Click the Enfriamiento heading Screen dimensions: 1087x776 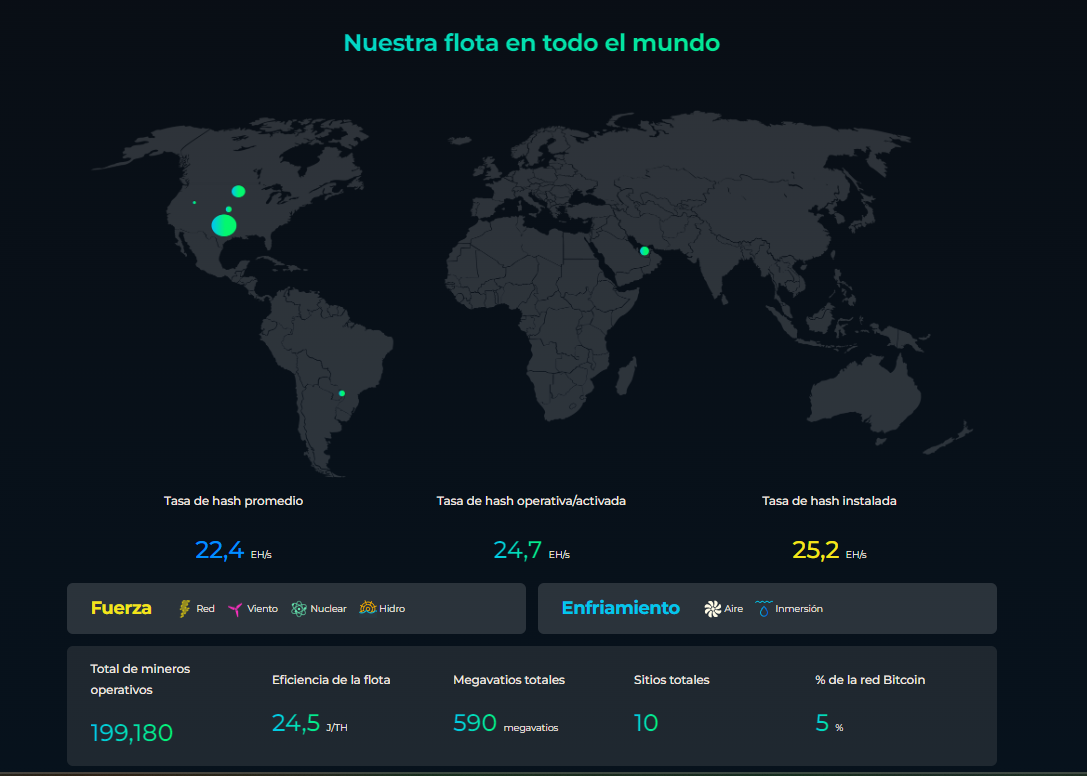coord(620,608)
